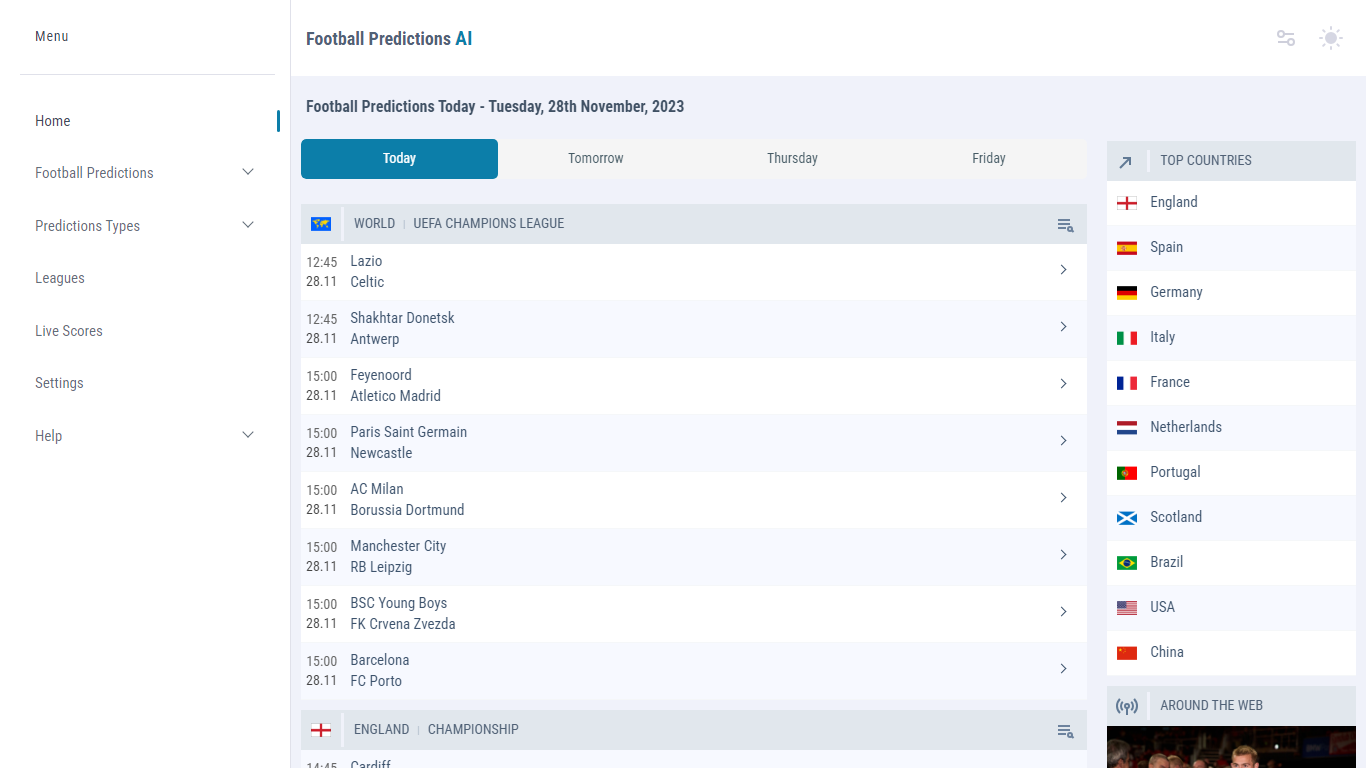Click the Brazil flag icon
The height and width of the screenshot is (768, 1366).
click(x=1127, y=563)
